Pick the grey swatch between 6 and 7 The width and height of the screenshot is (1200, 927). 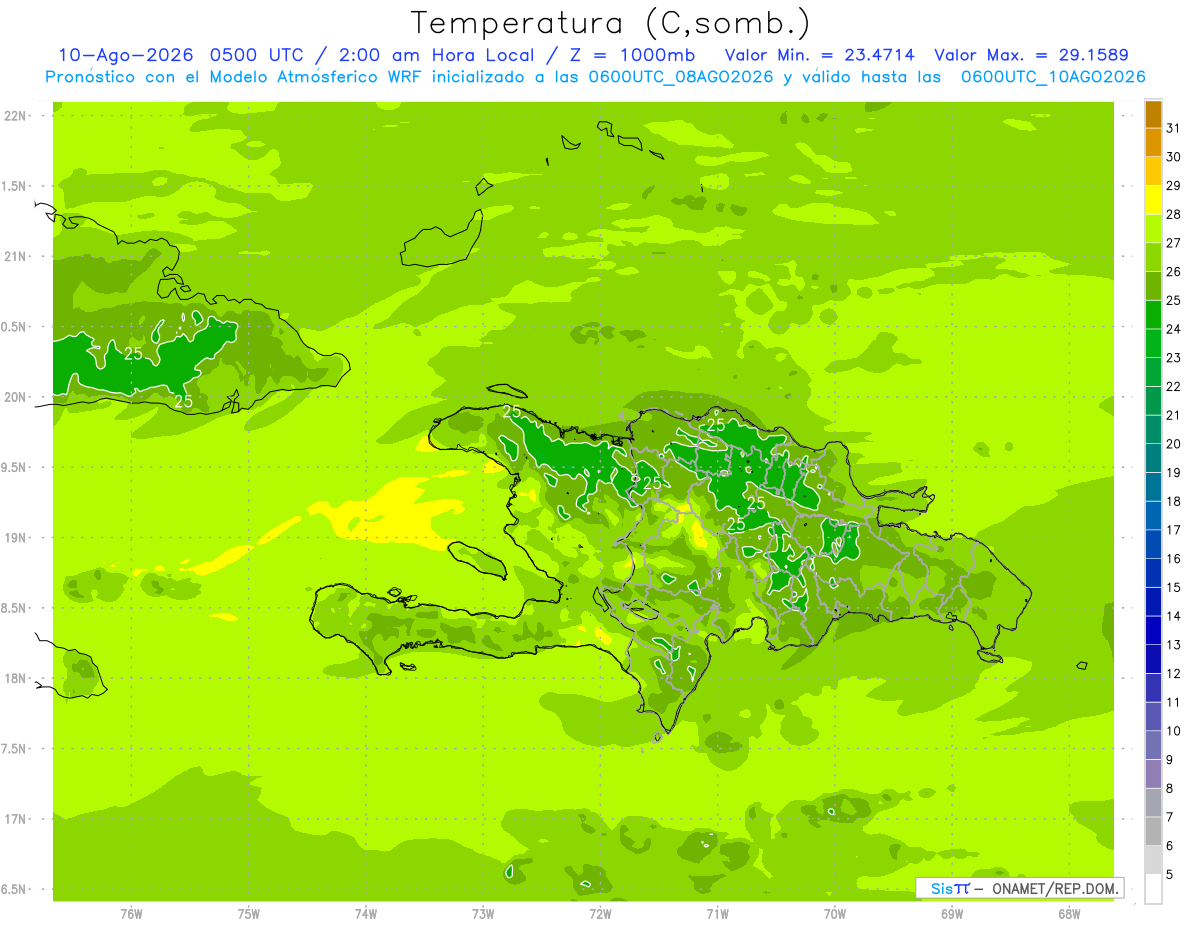point(1154,832)
